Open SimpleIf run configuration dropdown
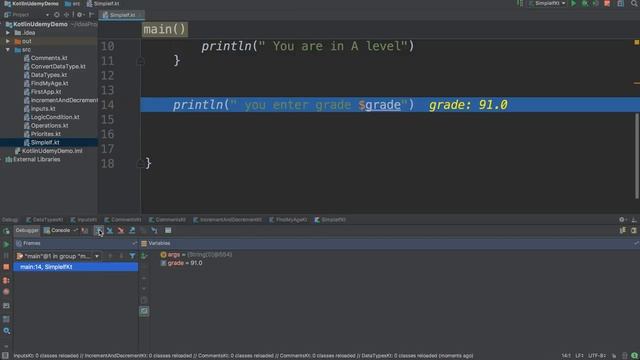This screenshot has width=640, height=360. pos(547,3)
